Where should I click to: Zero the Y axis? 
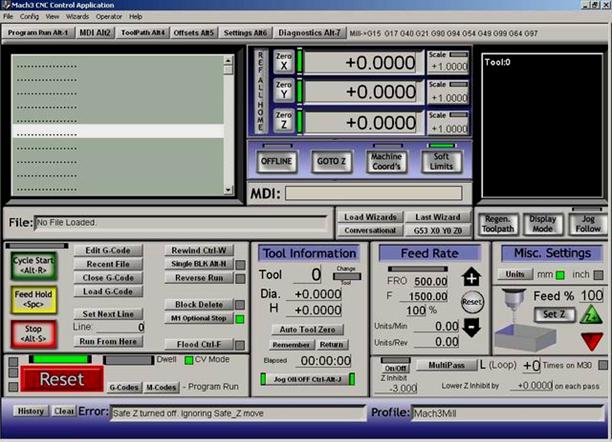pyautogui.click(x=284, y=90)
